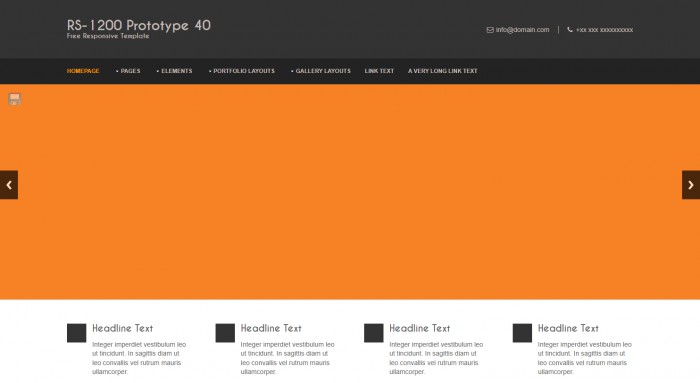
Task: Select the Link Text menu item
Action: tap(379, 71)
